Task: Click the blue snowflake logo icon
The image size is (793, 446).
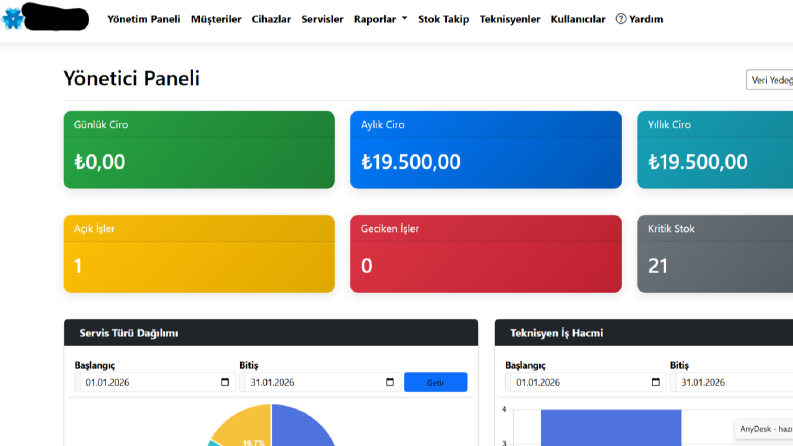Action: point(13,19)
